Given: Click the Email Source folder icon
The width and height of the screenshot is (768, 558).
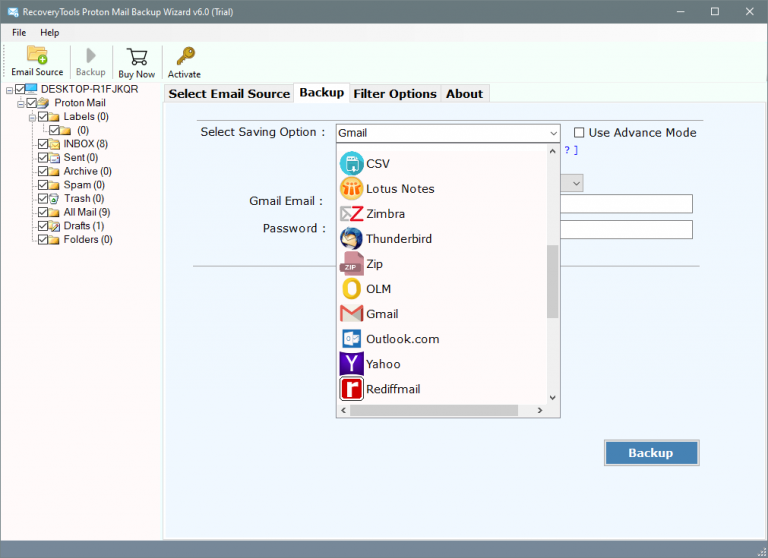Looking at the screenshot, I should pyautogui.click(x=37, y=55).
